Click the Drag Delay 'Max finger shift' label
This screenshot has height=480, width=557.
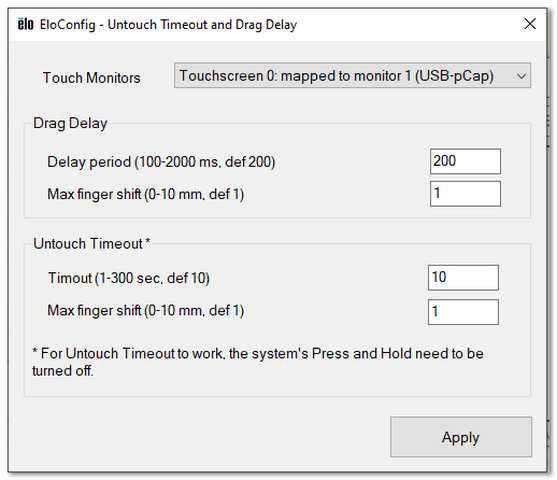(146, 194)
